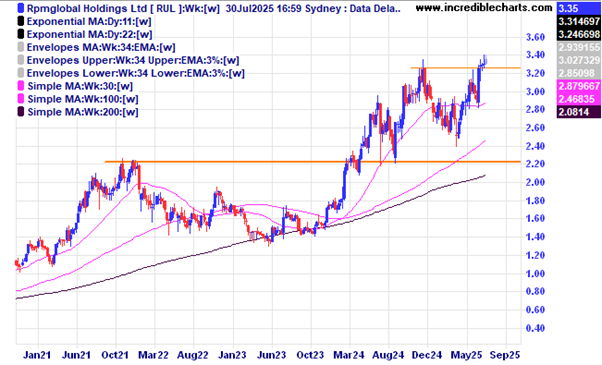Click the 2.20 price axis label
Image resolution: width=602 pixels, height=365 pixels.
click(x=535, y=164)
